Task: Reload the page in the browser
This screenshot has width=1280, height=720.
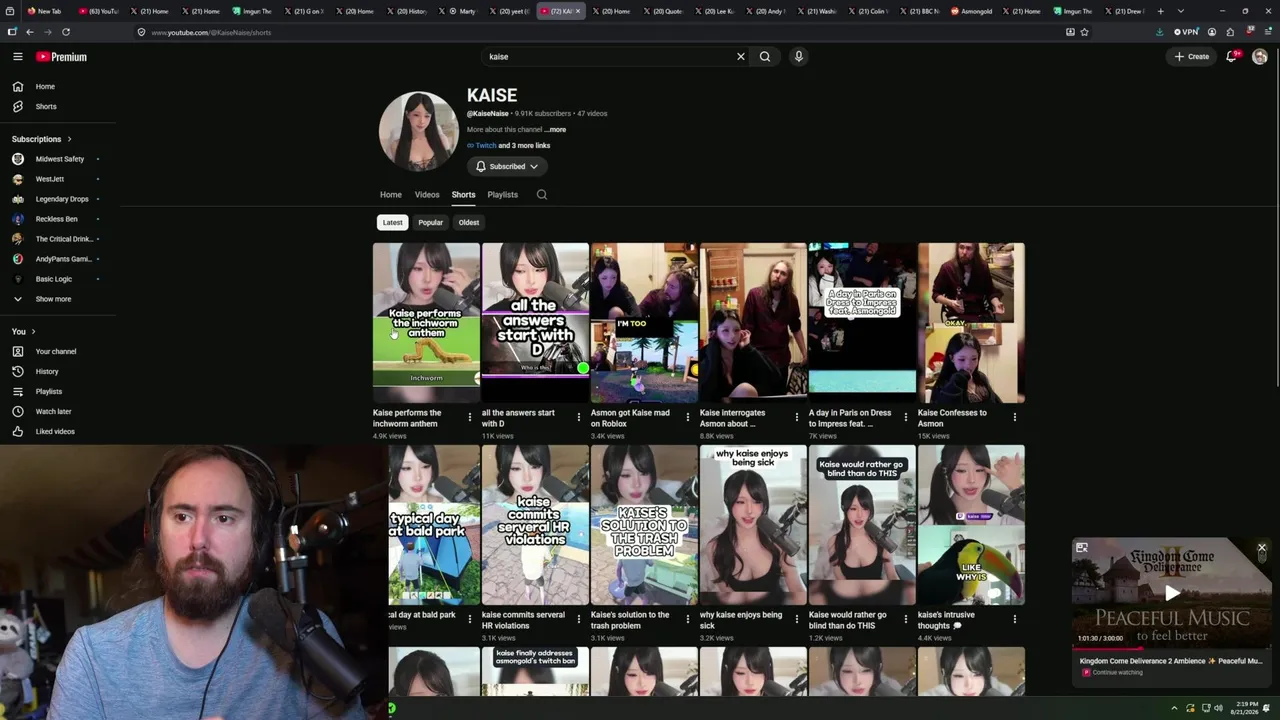Action: click(x=66, y=32)
